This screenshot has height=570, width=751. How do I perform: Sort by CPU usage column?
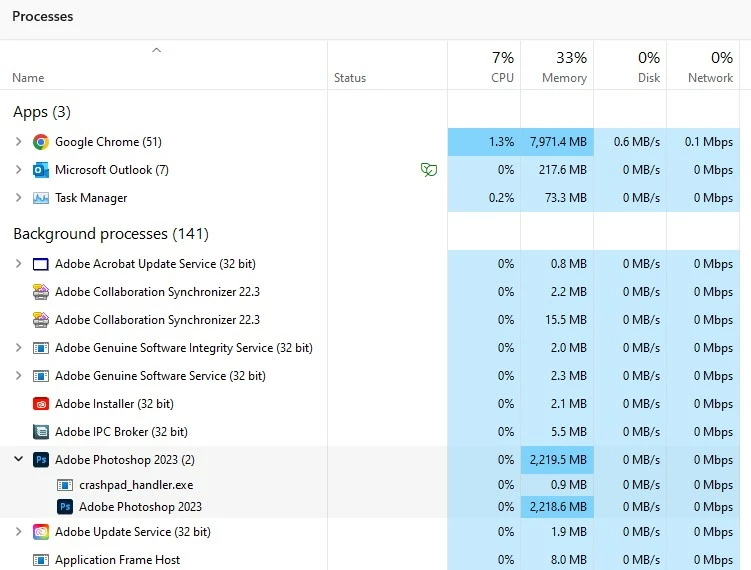point(484,66)
